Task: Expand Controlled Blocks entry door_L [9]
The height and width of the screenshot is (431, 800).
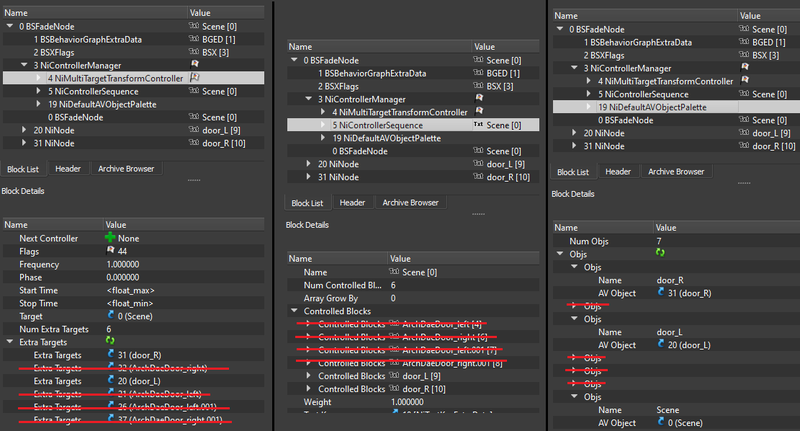Action: pos(309,375)
